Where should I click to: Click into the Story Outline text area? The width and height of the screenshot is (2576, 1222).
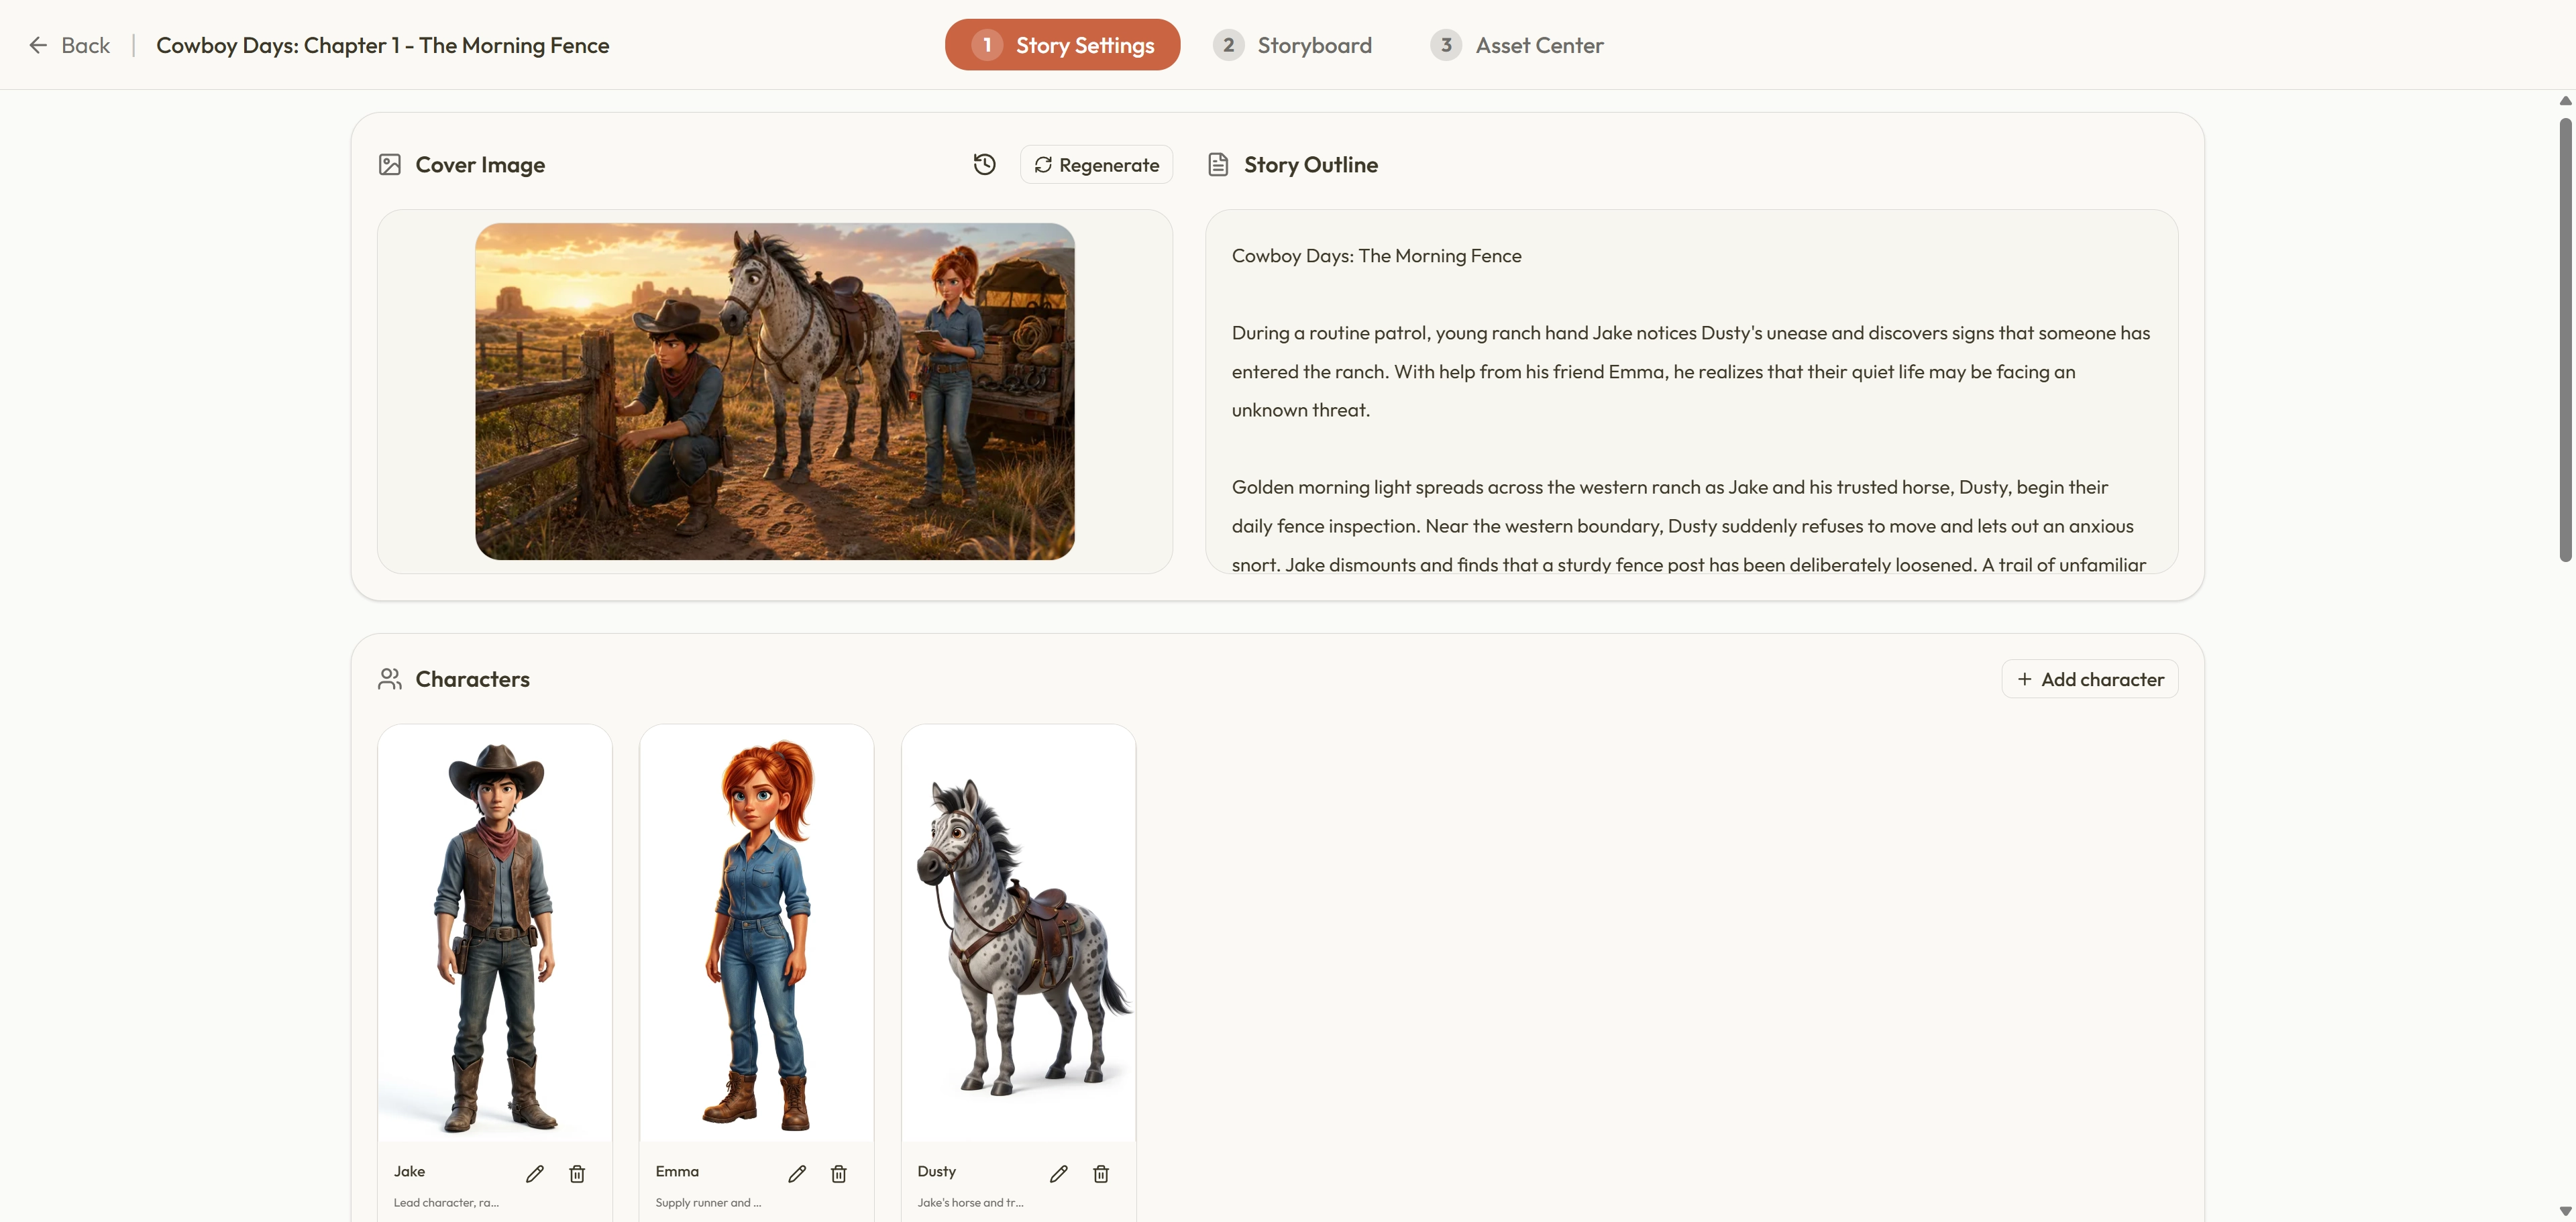[x=1691, y=391]
